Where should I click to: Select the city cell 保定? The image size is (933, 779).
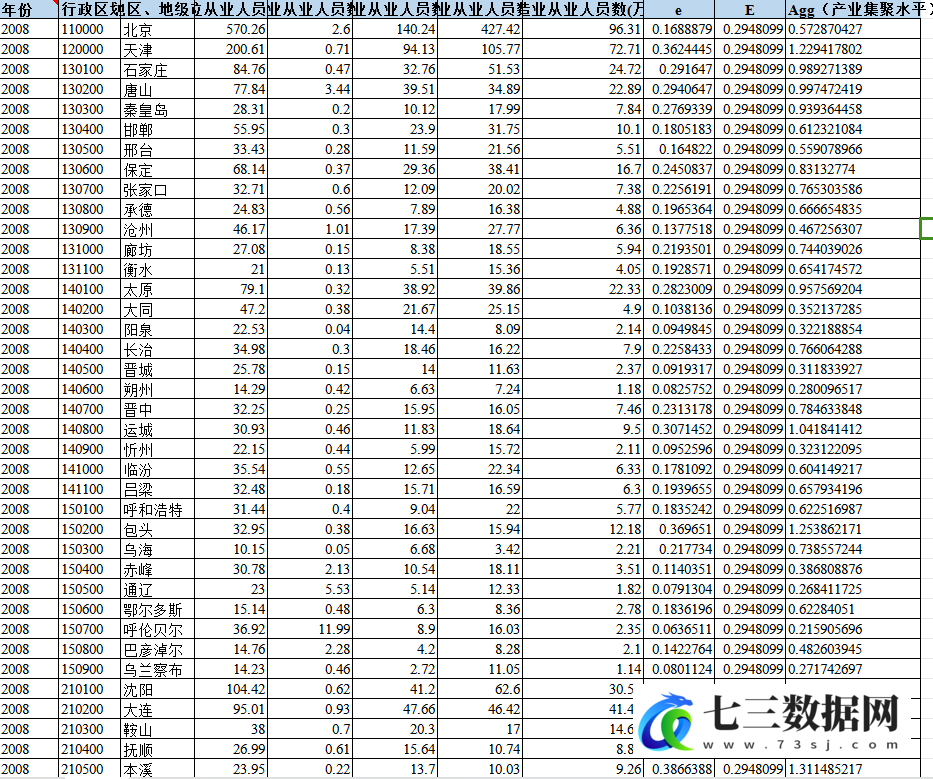[157, 169]
